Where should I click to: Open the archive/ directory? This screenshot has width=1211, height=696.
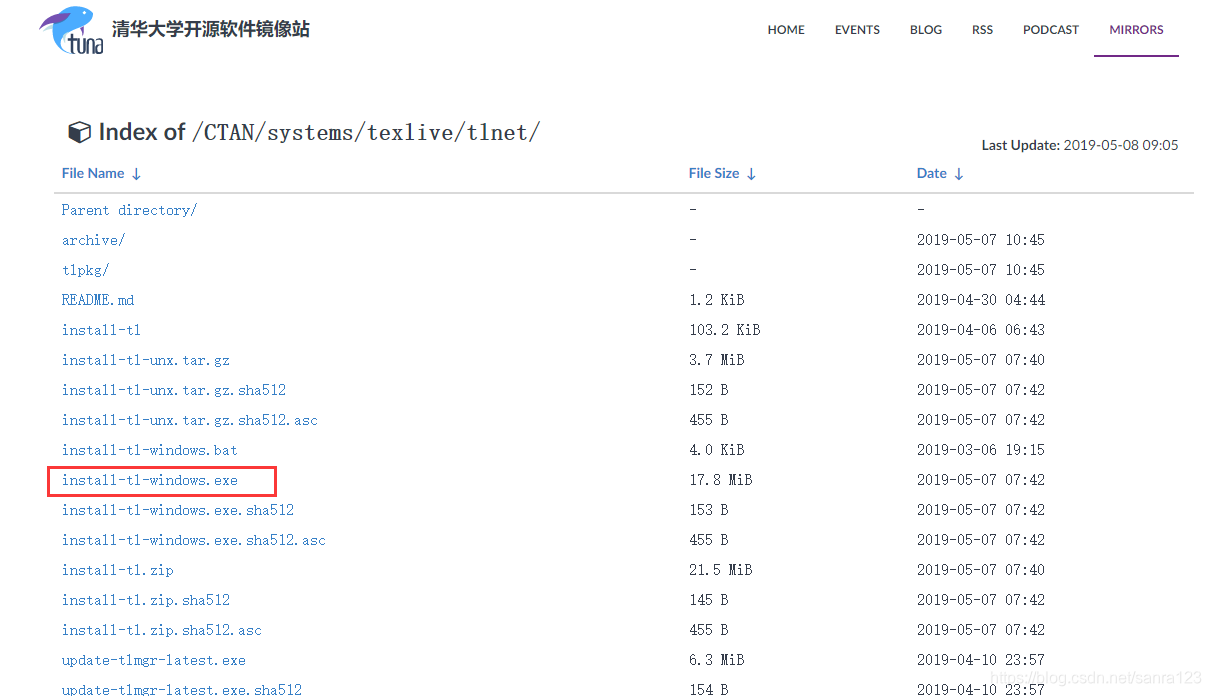point(93,240)
